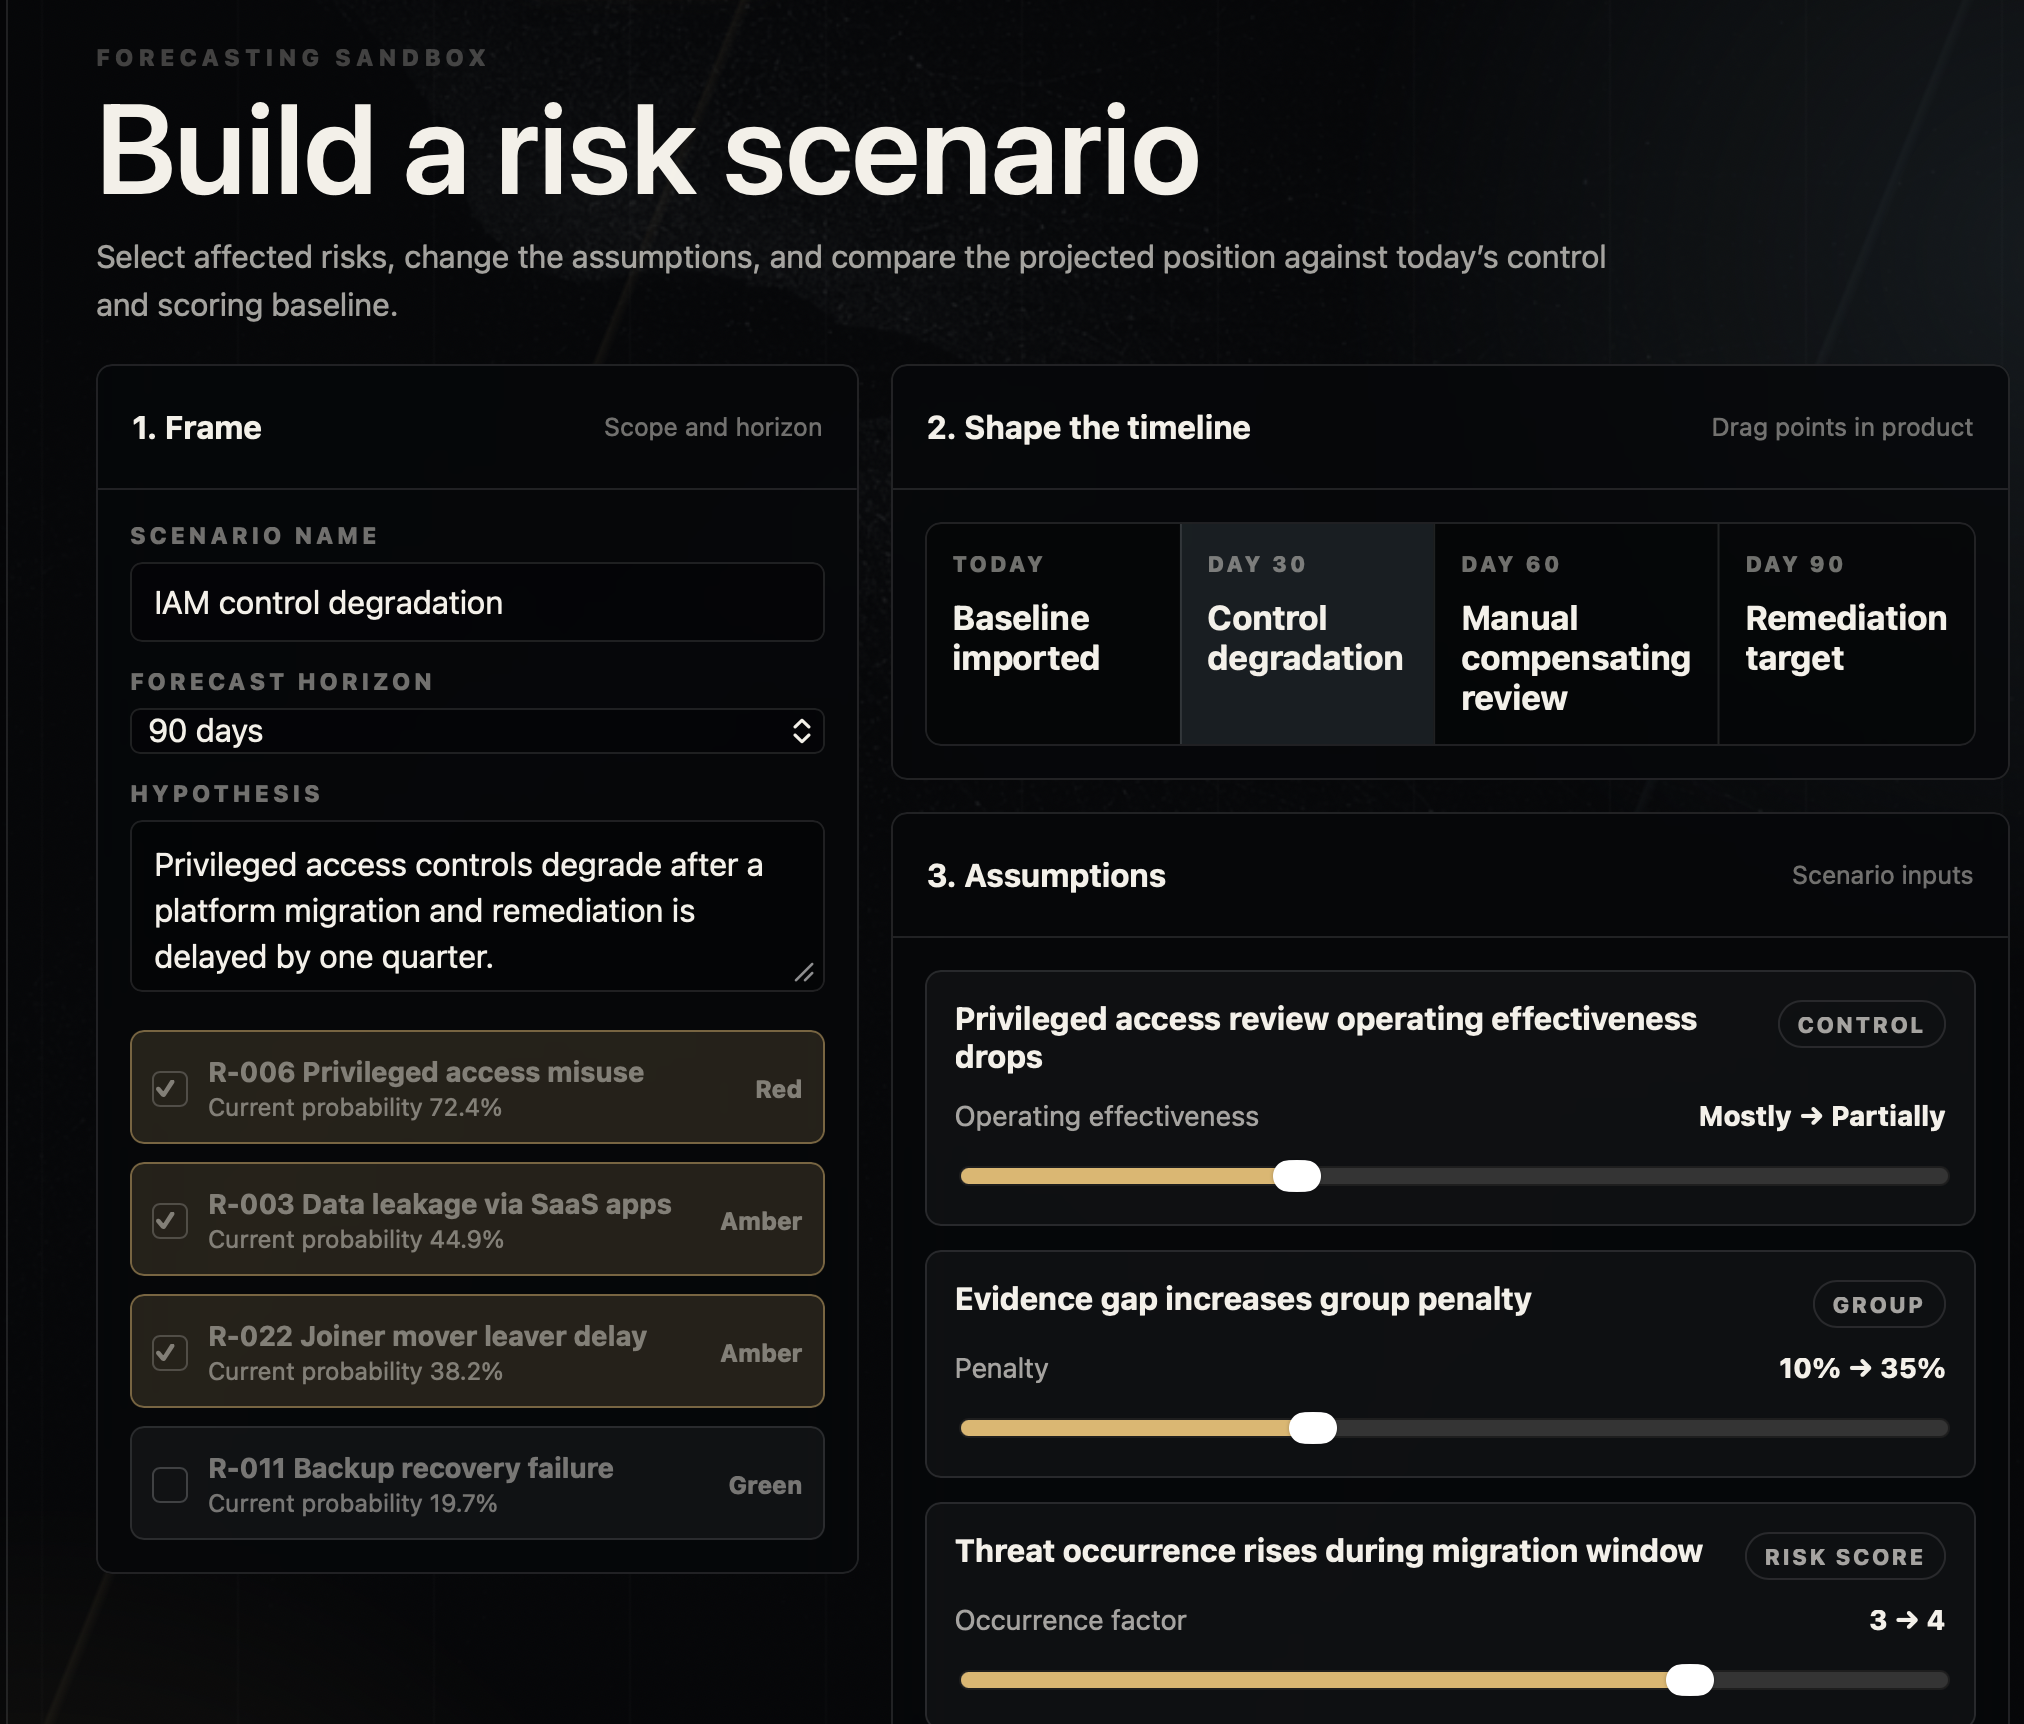Click 'Threat occurrence rises during migration window' title
This screenshot has width=2024, height=1724.
[x=1328, y=1551]
